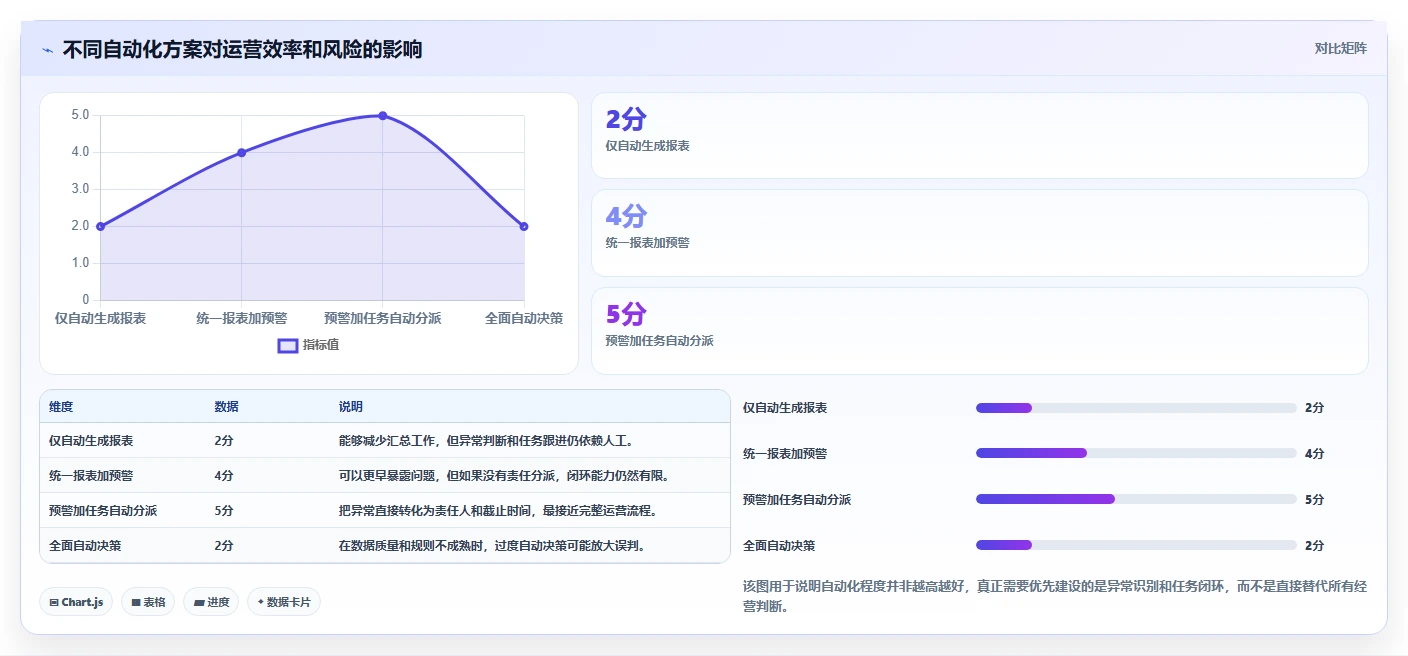This screenshot has height=656, width=1408.
Task: Click the 2分 score card for 仅自动生成报表
Action: [x=979, y=135]
